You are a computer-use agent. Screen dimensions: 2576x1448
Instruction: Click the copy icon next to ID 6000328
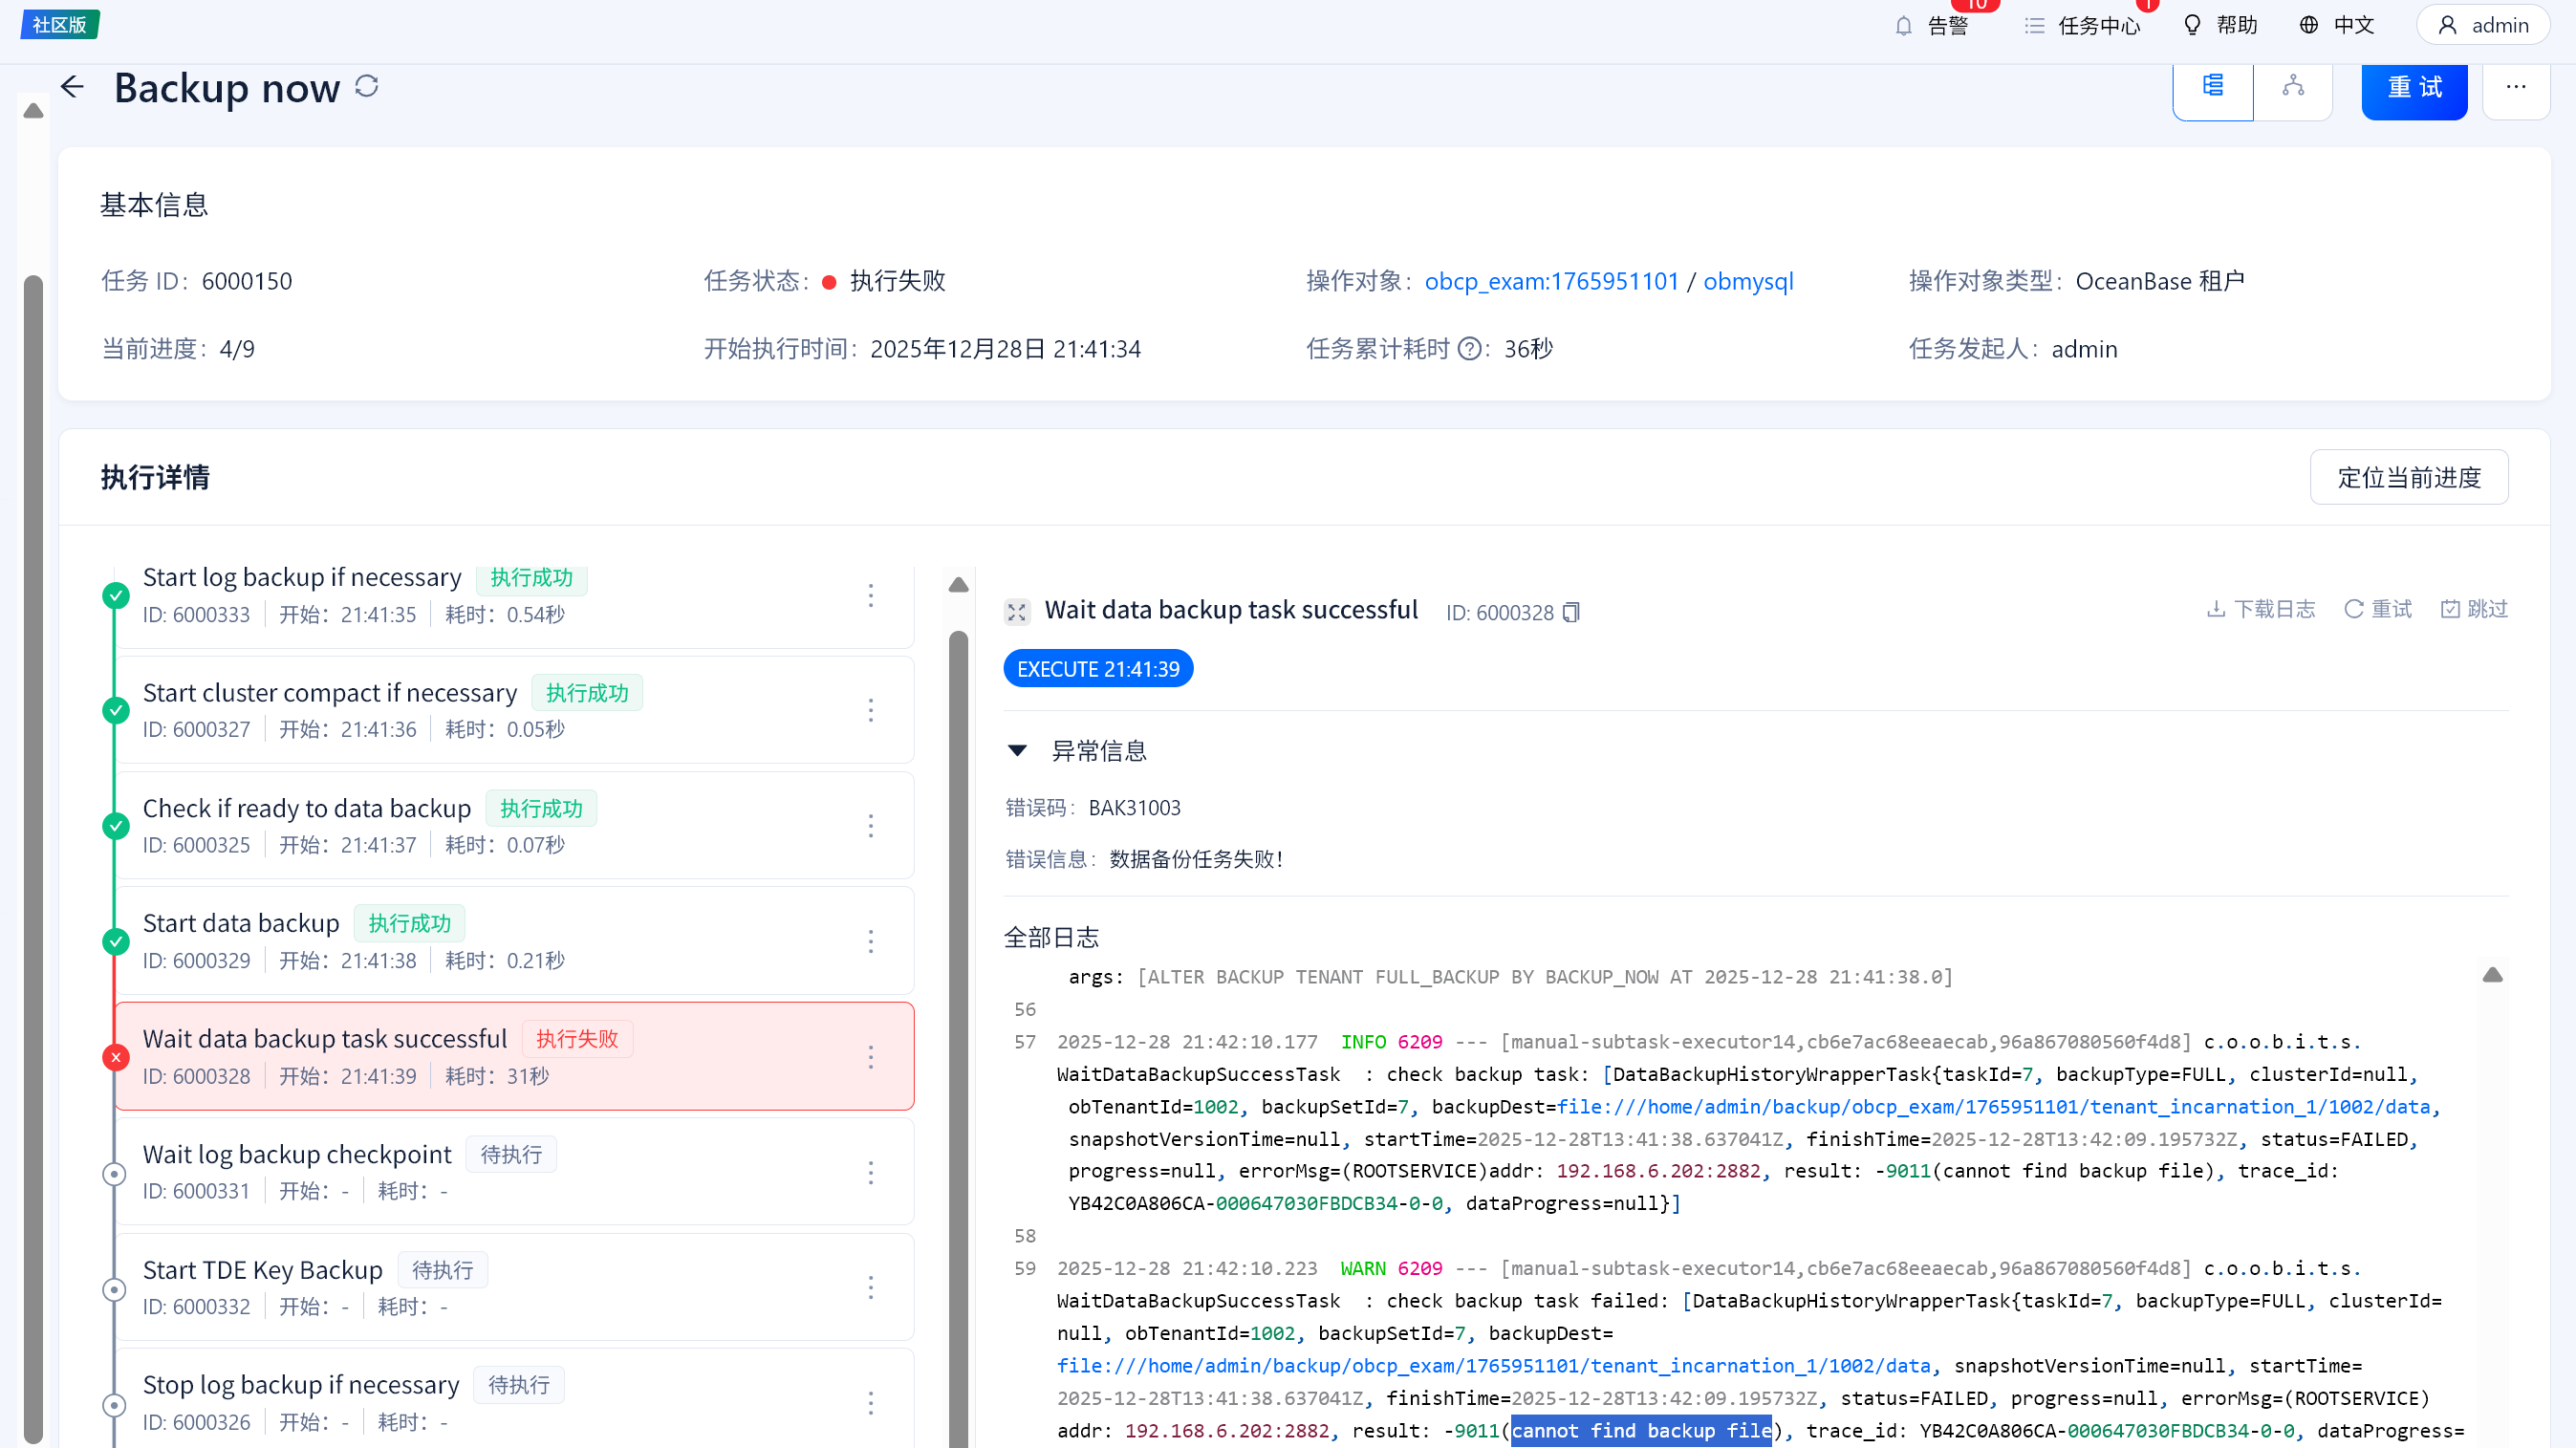tap(1571, 612)
